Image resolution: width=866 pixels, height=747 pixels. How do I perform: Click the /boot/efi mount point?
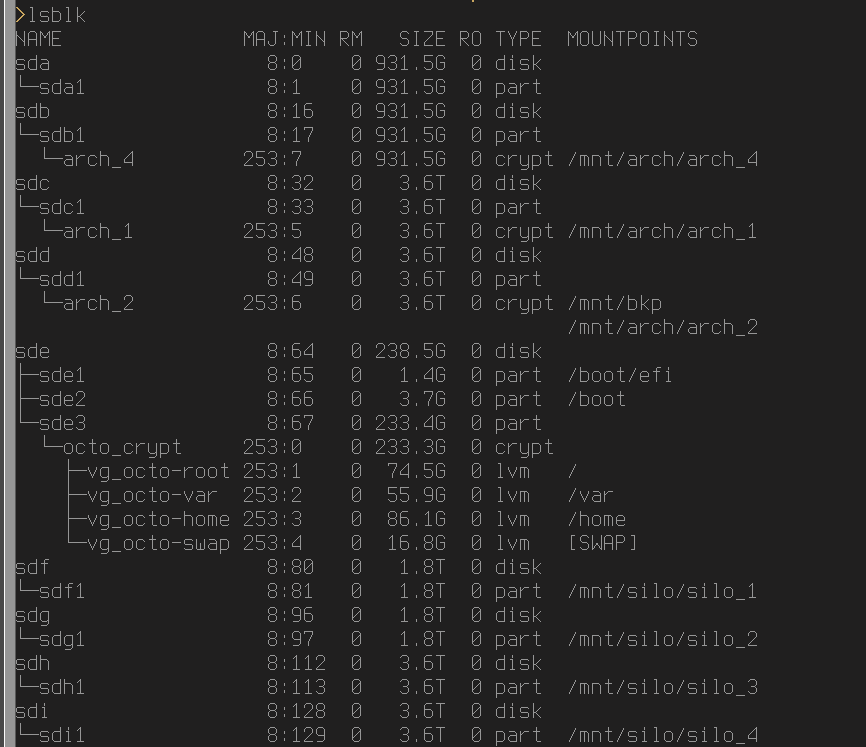tap(620, 375)
